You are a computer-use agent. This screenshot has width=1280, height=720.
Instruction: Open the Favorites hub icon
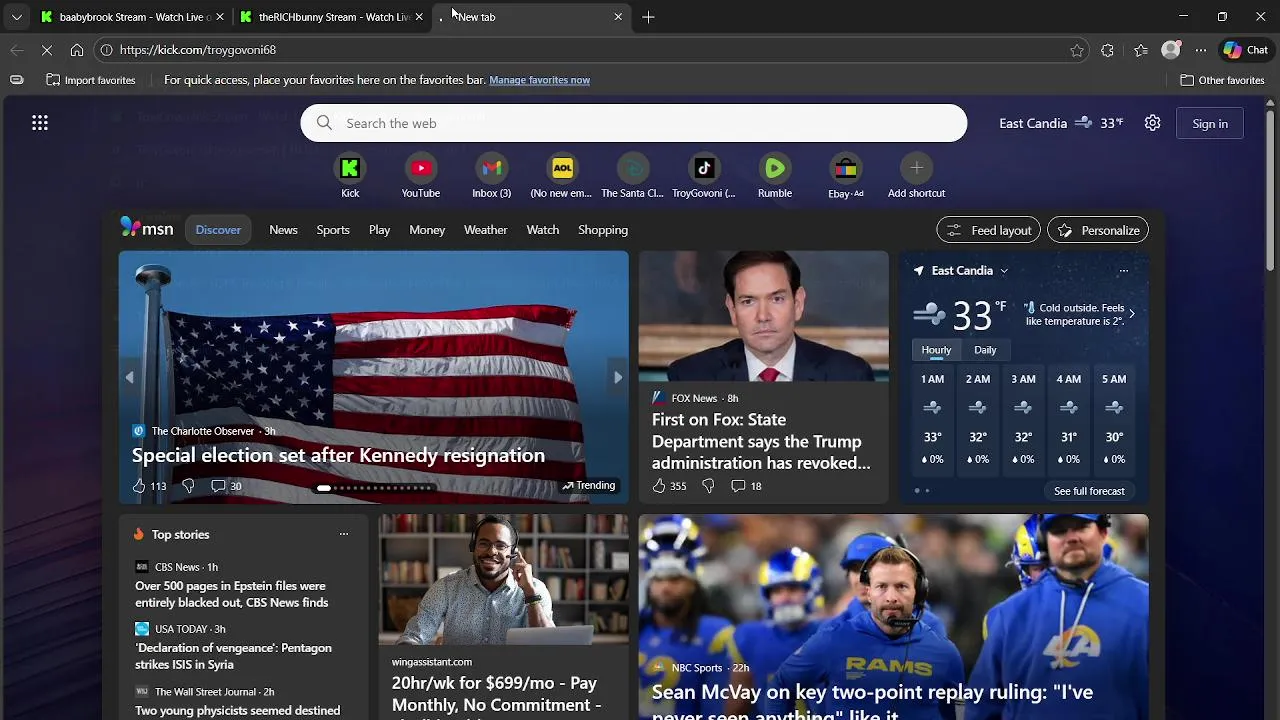[1141, 50]
